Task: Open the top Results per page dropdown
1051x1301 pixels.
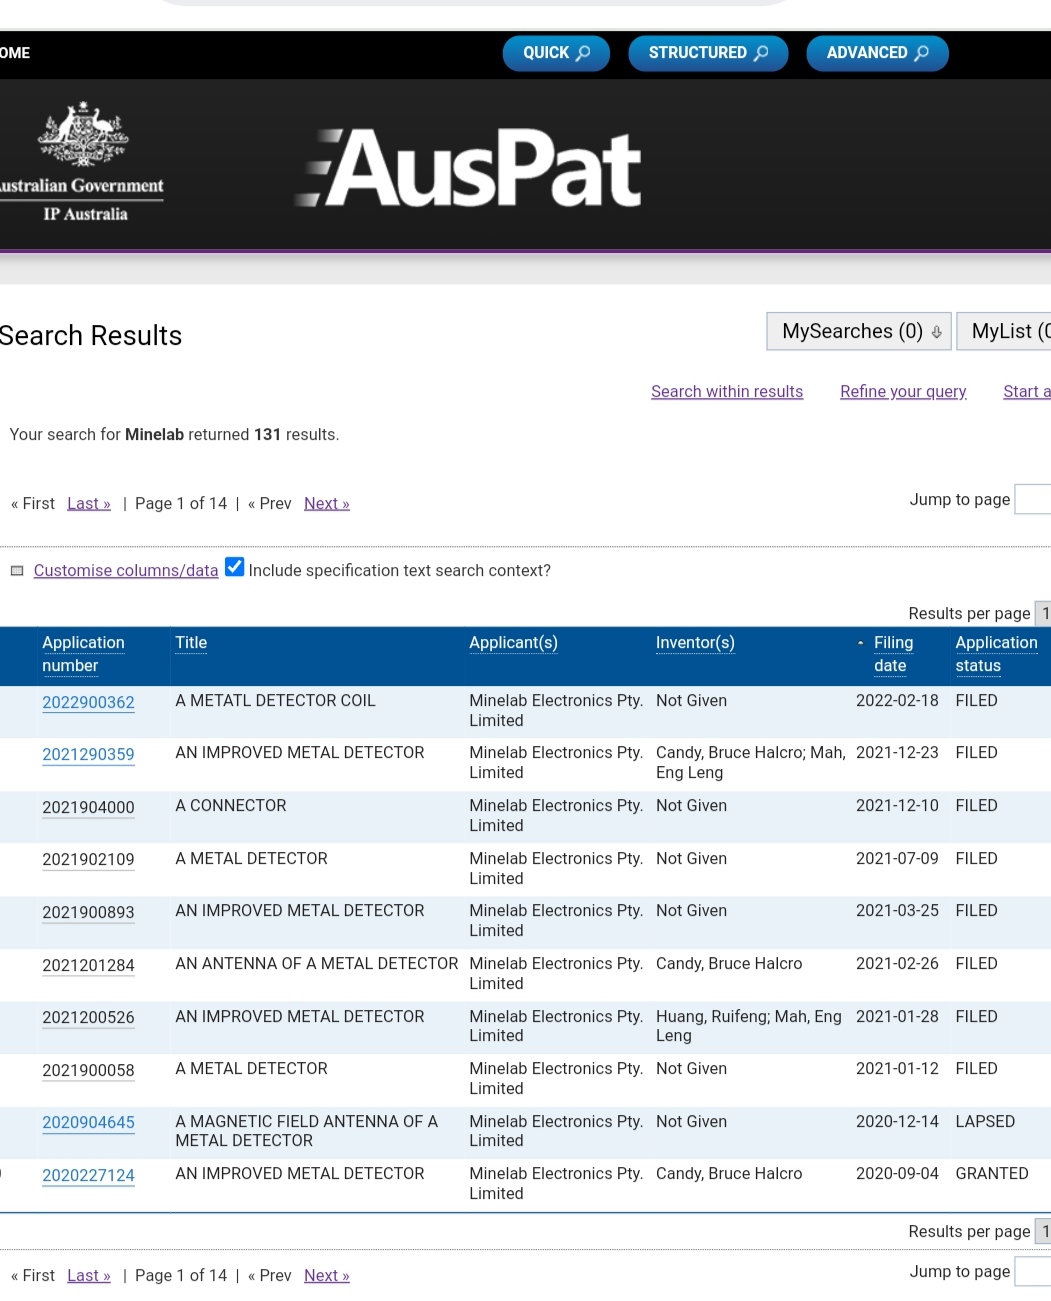Action: click(1042, 613)
